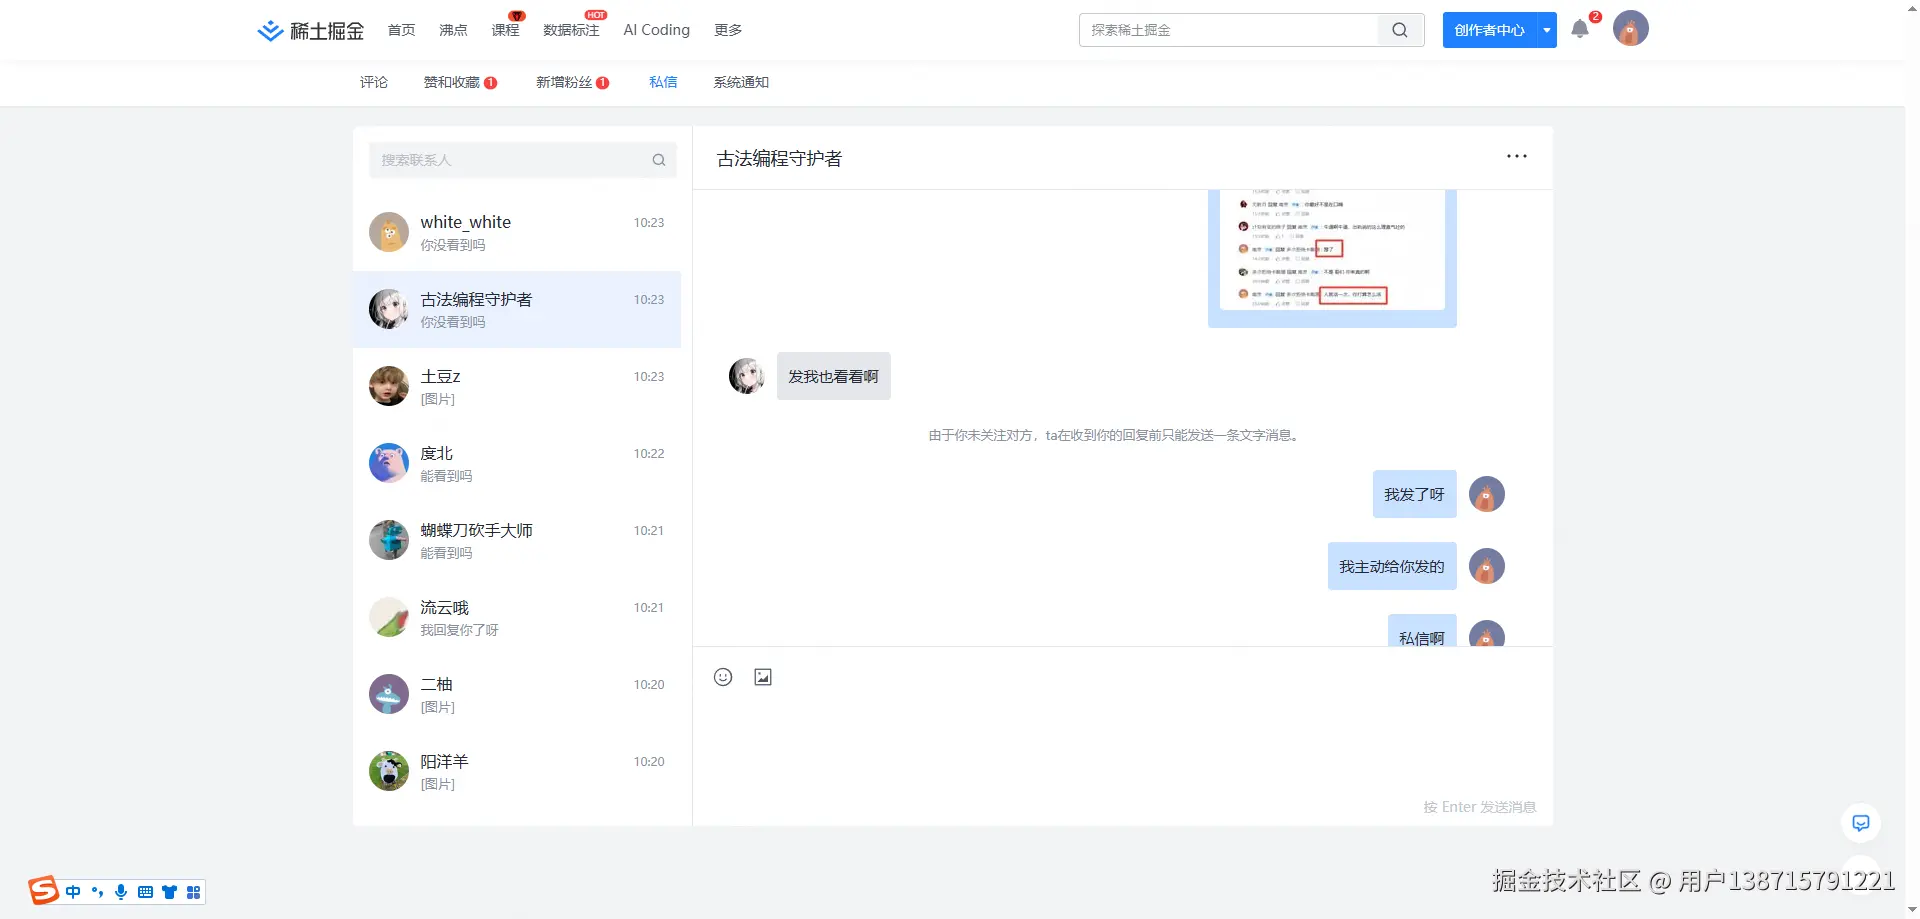
Task: Open the emoji picker in the chat
Action: click(723, 677)
